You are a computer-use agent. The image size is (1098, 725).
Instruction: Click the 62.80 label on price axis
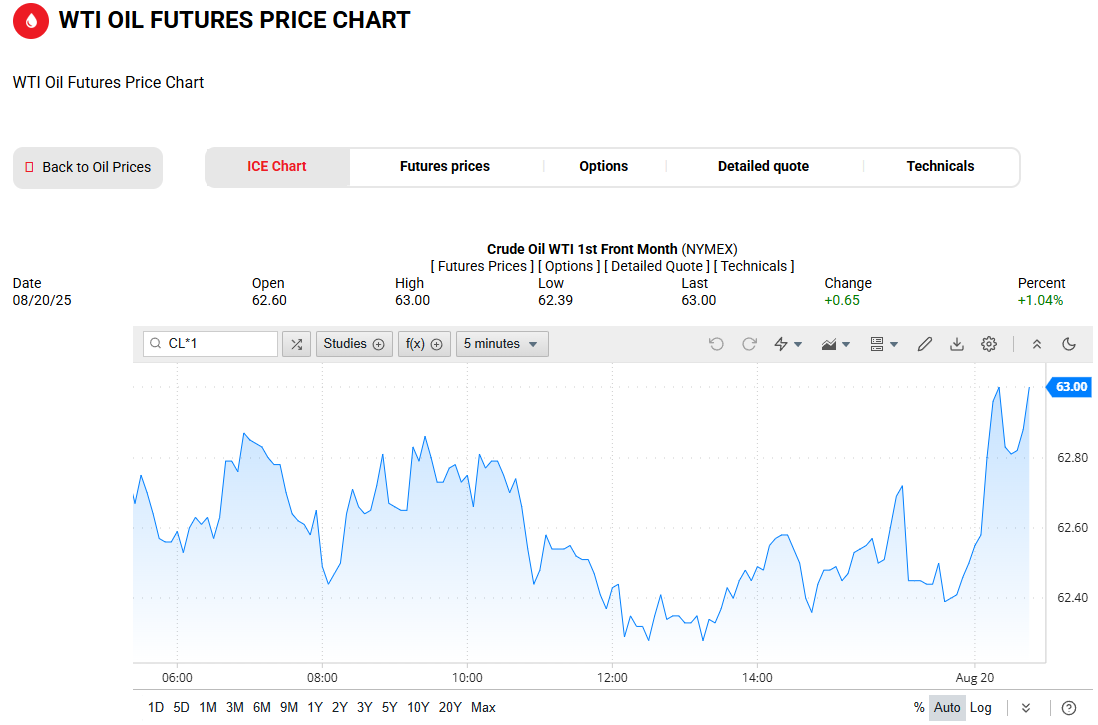[1072, 458]
